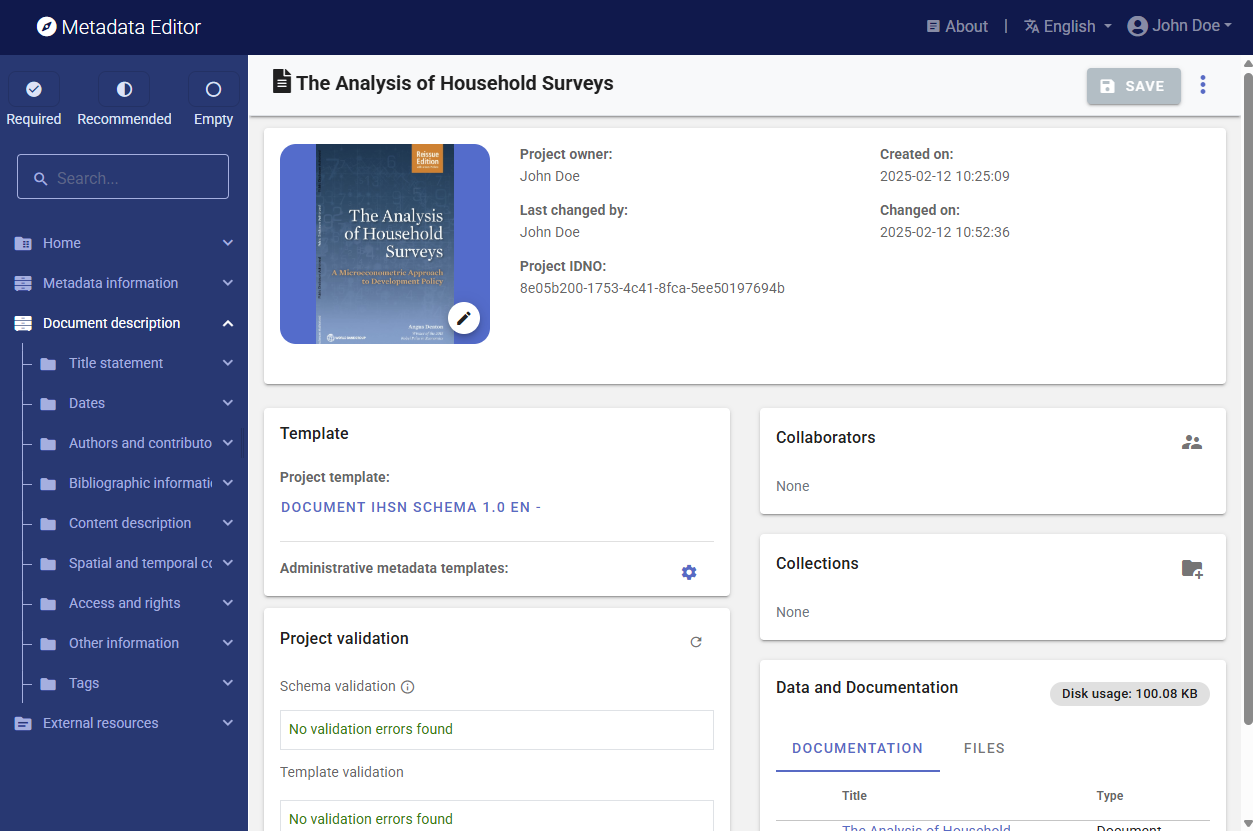Open the three-dot more options menu

(x=1203, y=85)
